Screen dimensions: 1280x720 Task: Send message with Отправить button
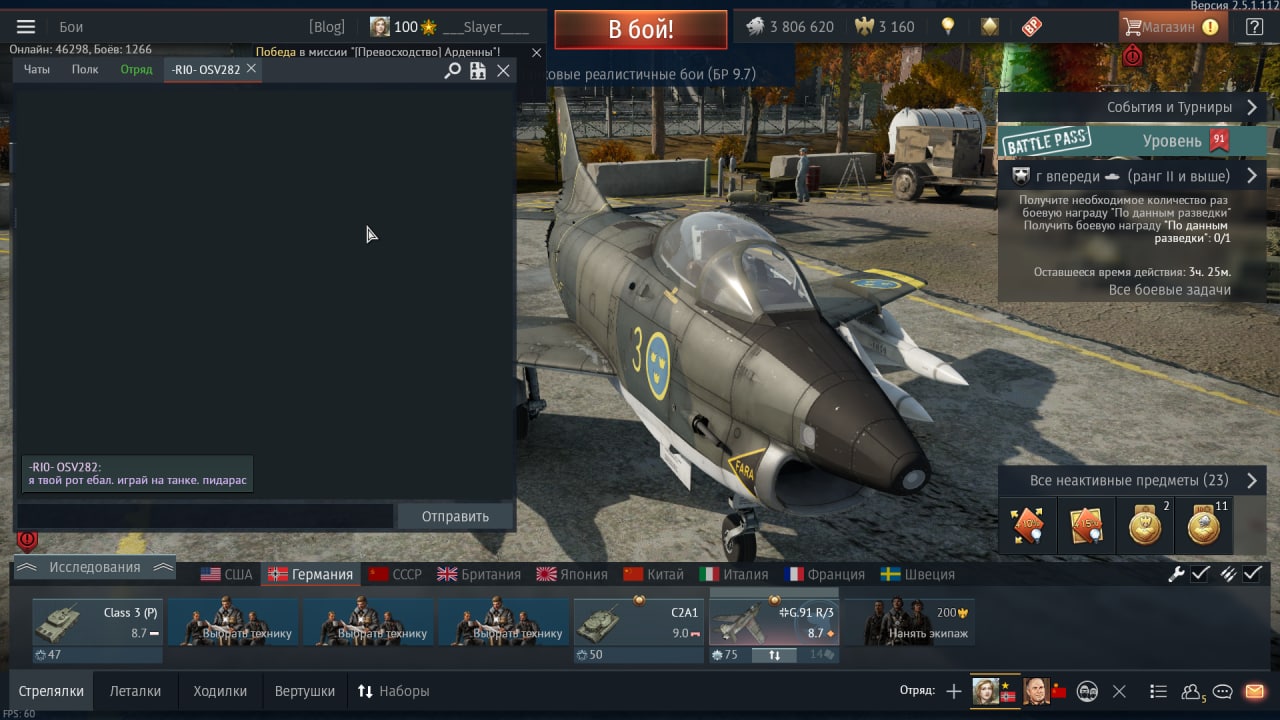(x=455, y=516)
